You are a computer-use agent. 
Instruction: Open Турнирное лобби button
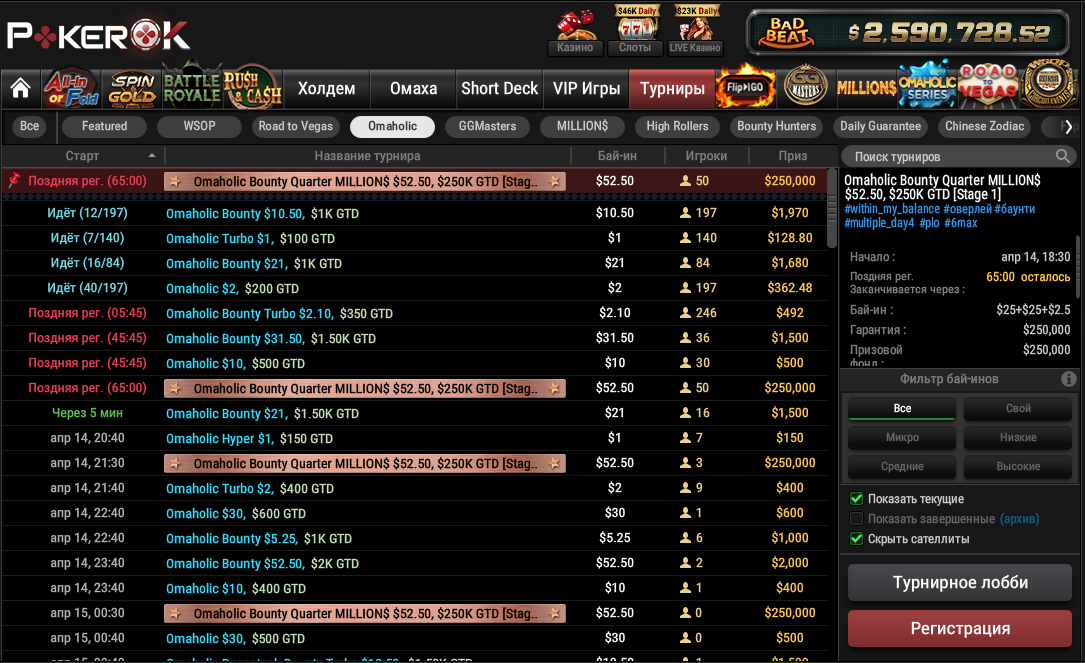pos(960,582)
